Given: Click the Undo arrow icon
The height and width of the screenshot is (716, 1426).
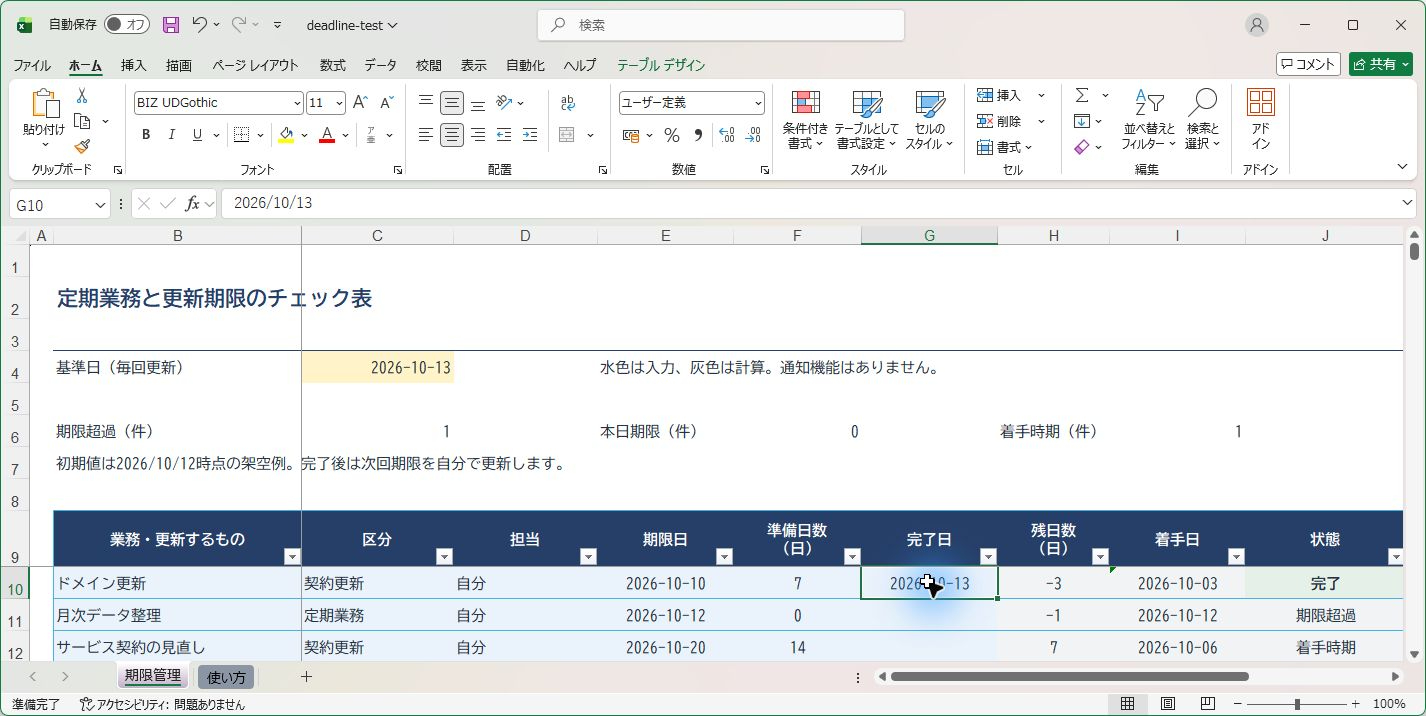Looking at the screenshot, I should click(200, 25).
